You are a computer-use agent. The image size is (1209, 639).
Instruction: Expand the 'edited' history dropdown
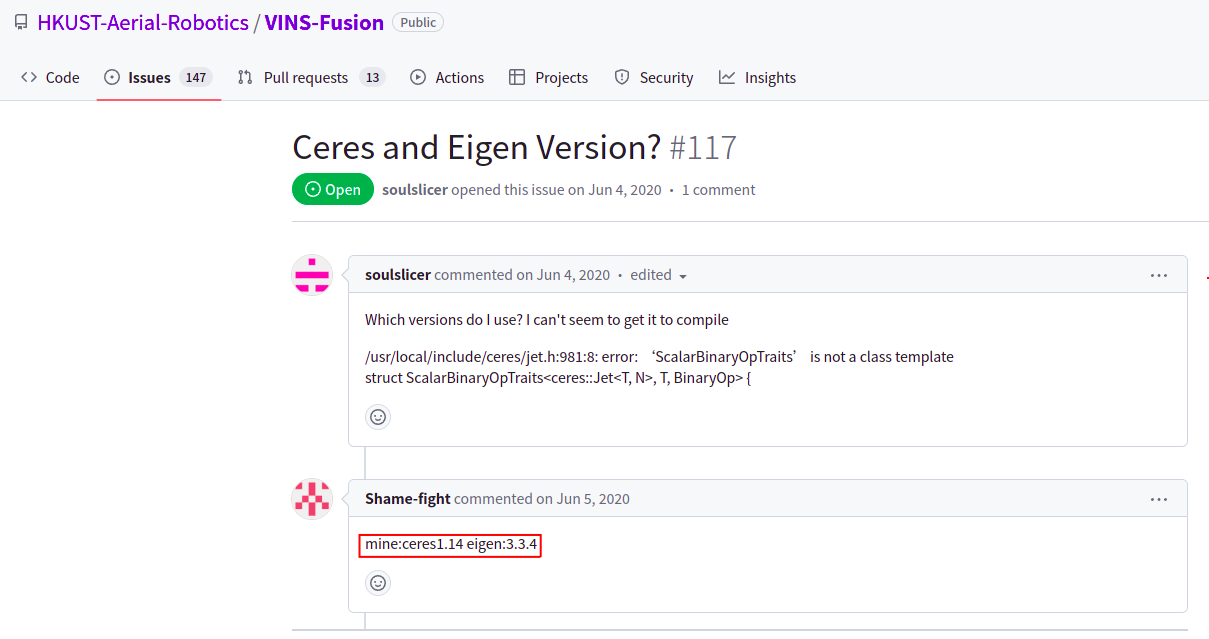658,275
